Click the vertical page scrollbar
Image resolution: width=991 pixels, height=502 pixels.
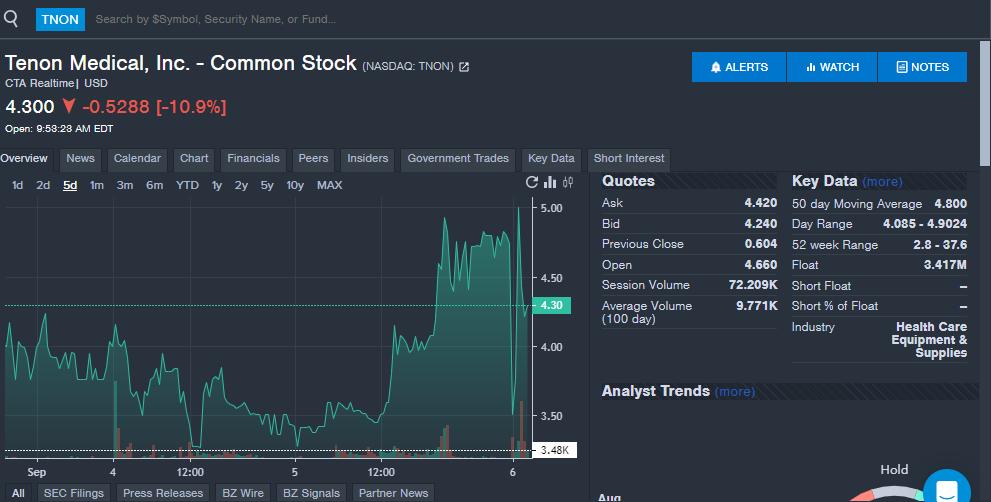pyautogui.click(x=985, y=104)
